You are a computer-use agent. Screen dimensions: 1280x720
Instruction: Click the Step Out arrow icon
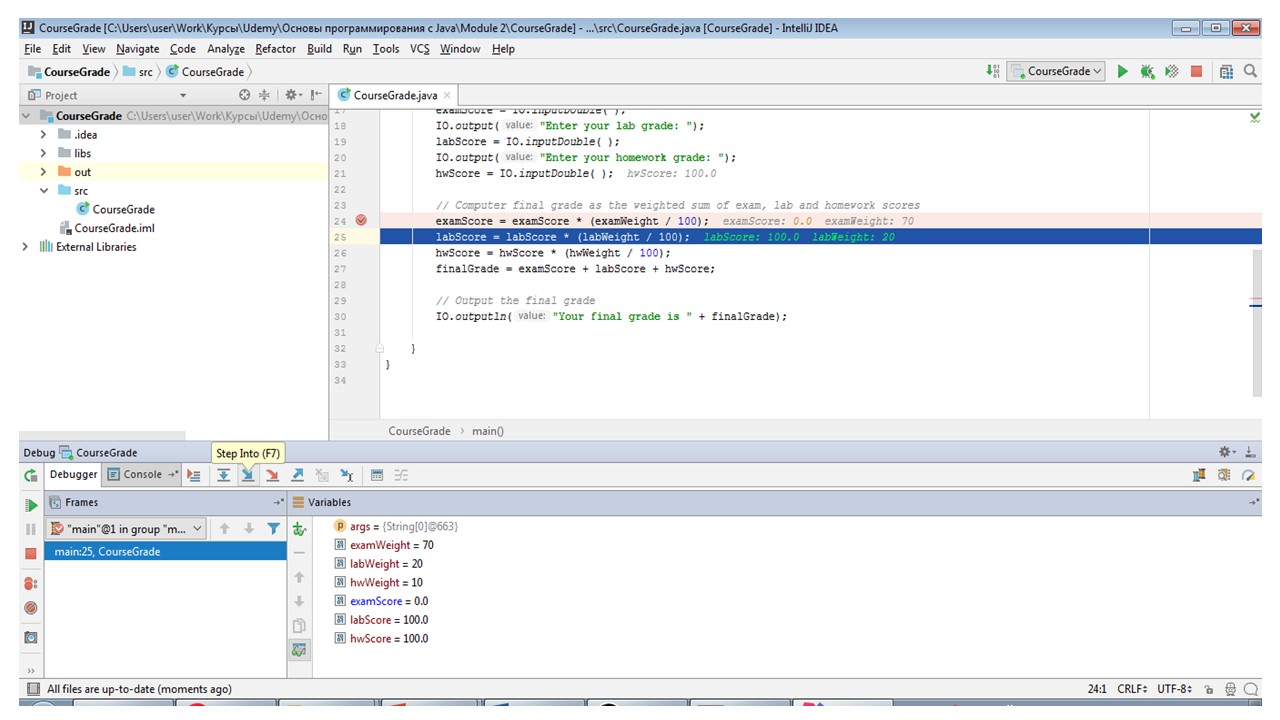(297, 476)
